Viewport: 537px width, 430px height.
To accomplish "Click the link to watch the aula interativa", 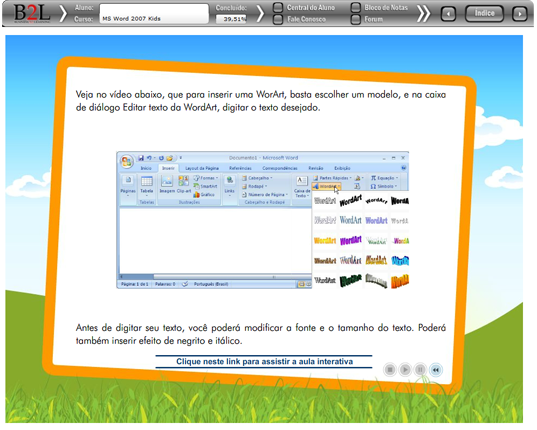I will pos(264,362).
